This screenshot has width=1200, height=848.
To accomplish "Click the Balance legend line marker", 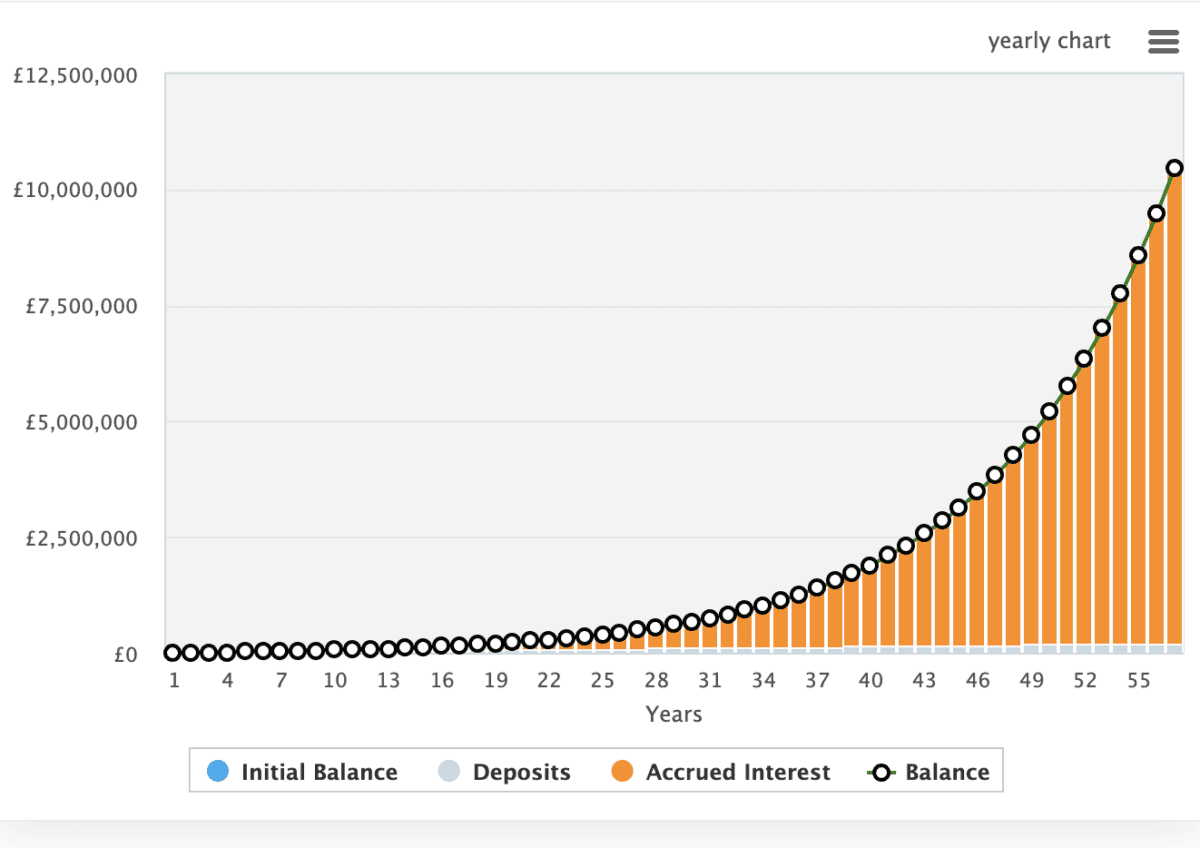I will point(880,772).
